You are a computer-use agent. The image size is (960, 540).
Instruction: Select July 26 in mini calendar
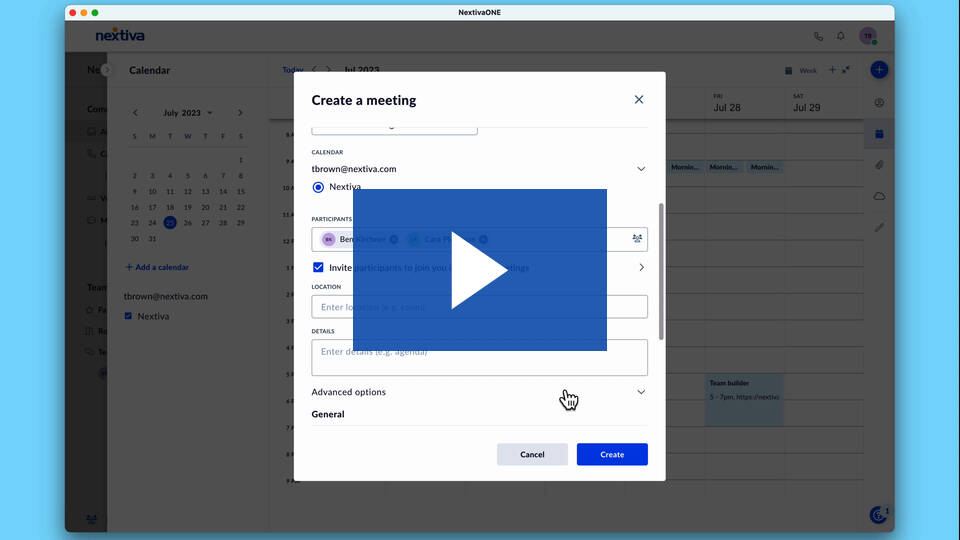(x=188, y=223)
